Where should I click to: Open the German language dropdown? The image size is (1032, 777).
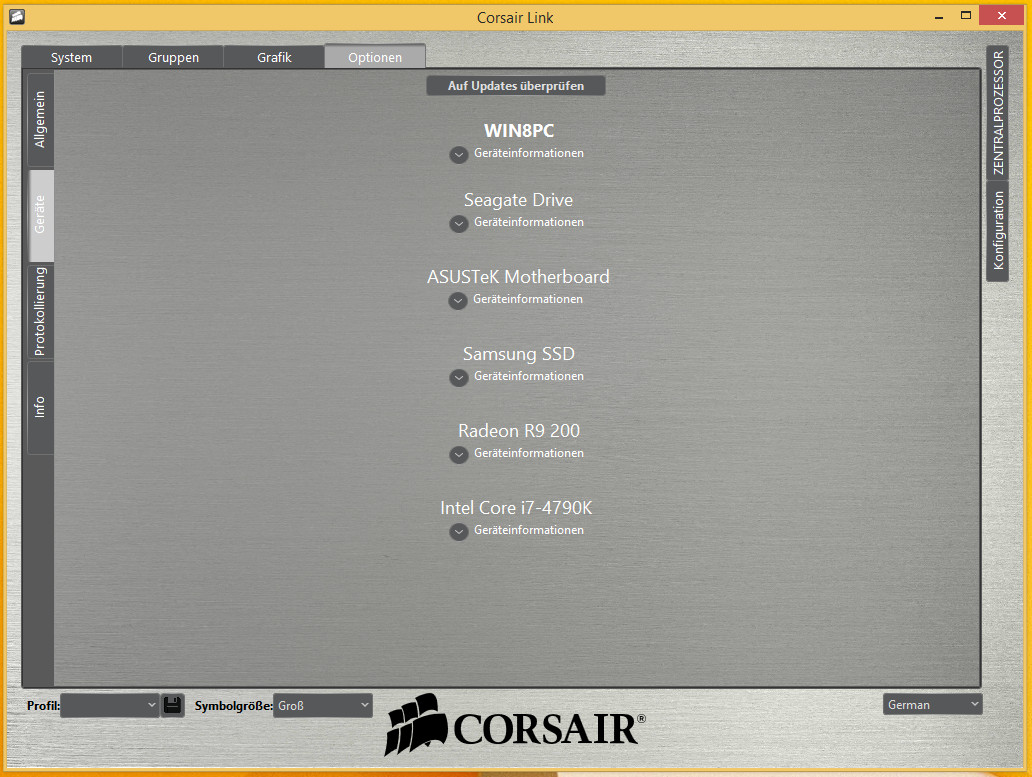point(933,705)
